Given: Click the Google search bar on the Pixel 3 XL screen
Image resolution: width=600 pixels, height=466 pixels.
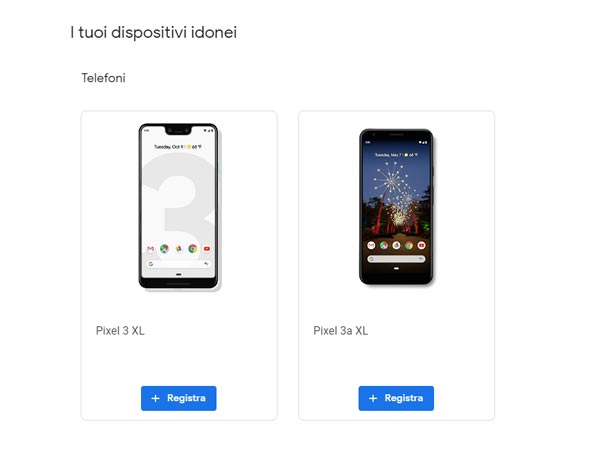Looking at the screenshot, I should tap(178, 264).
